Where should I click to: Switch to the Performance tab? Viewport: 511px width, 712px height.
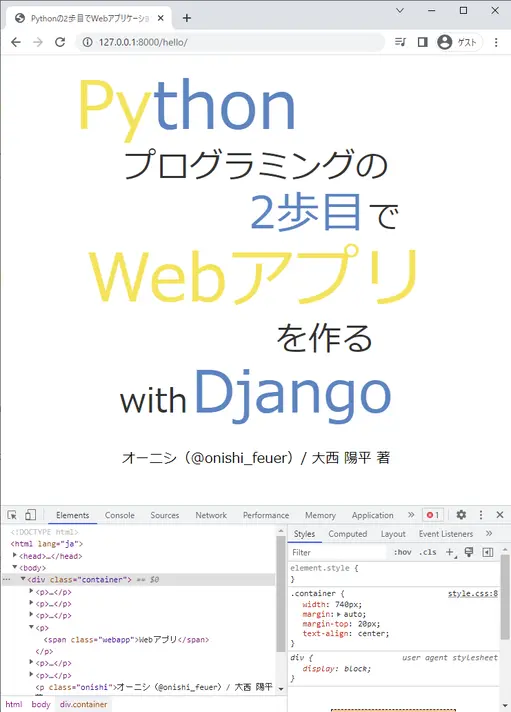(x=266, y=515)
